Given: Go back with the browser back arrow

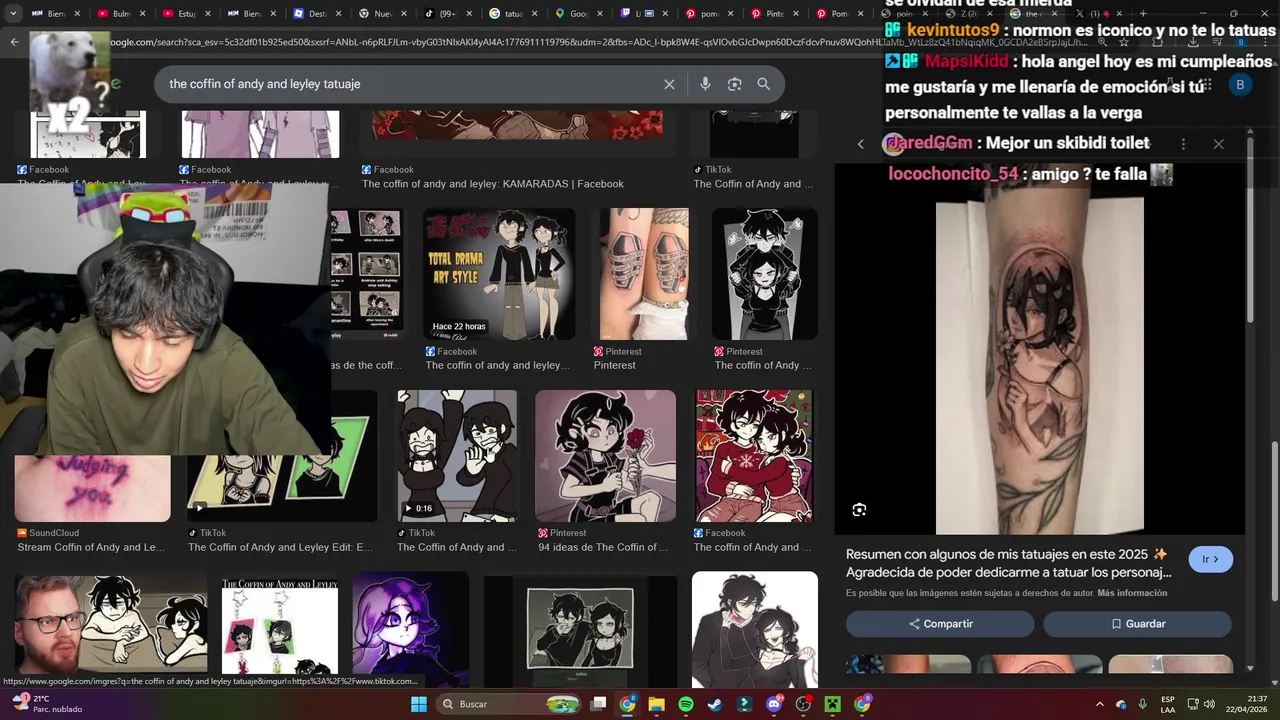Looking at the screenshot, I should [x=14, y=42].
